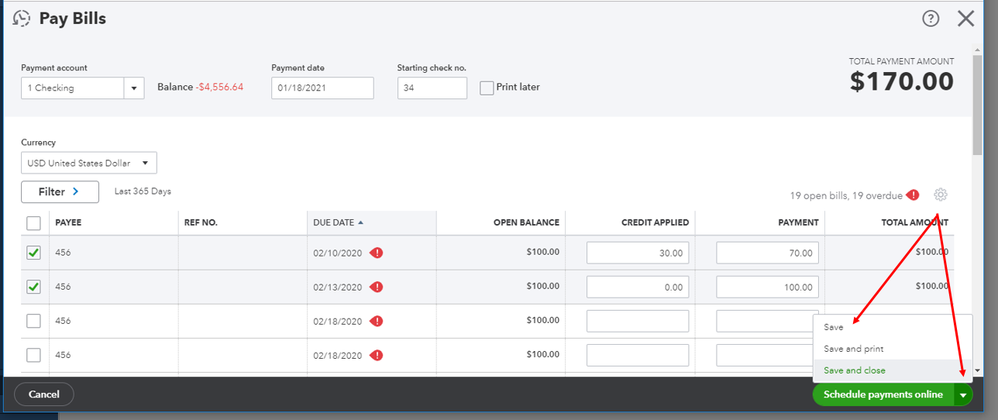
Task: Open table settings gear icon
Action: point(941,195)
